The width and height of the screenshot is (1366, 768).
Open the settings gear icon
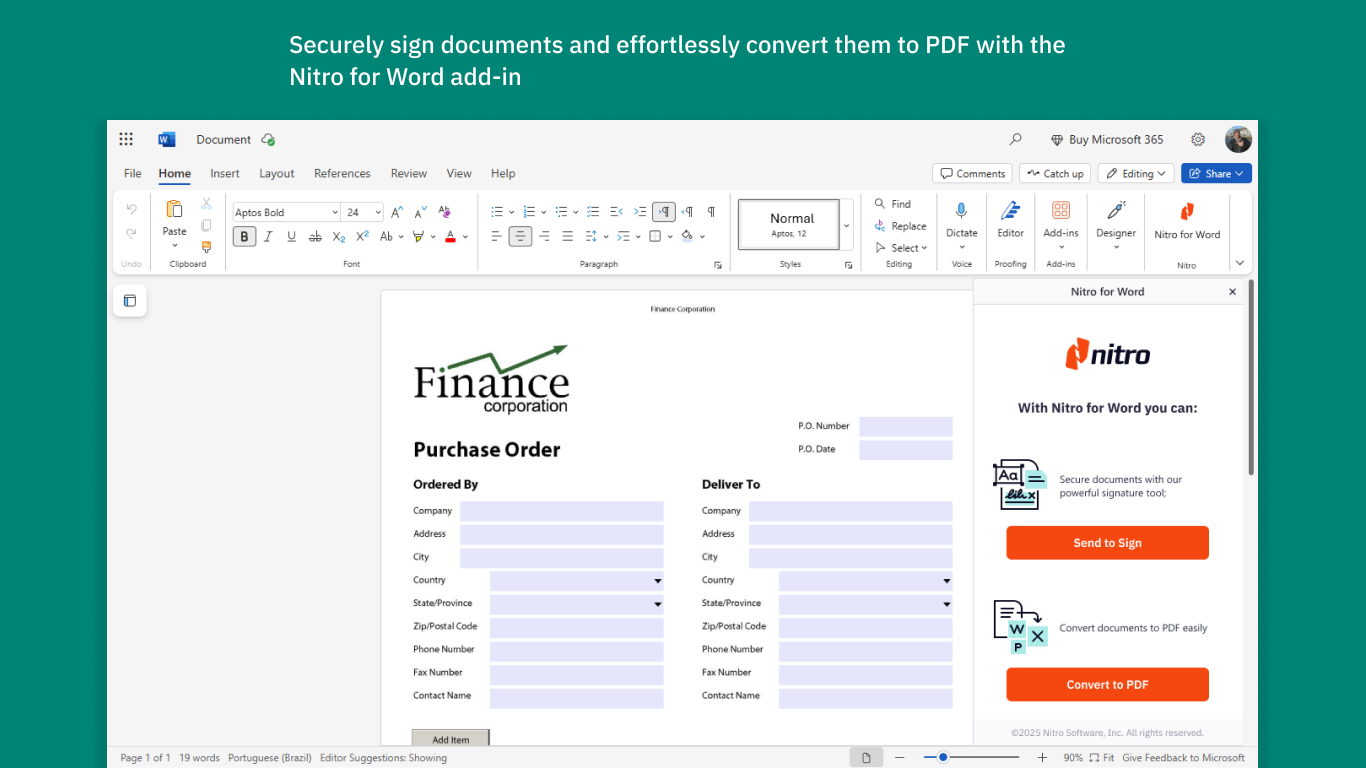pyautogui.click(x=1198, y=140)
